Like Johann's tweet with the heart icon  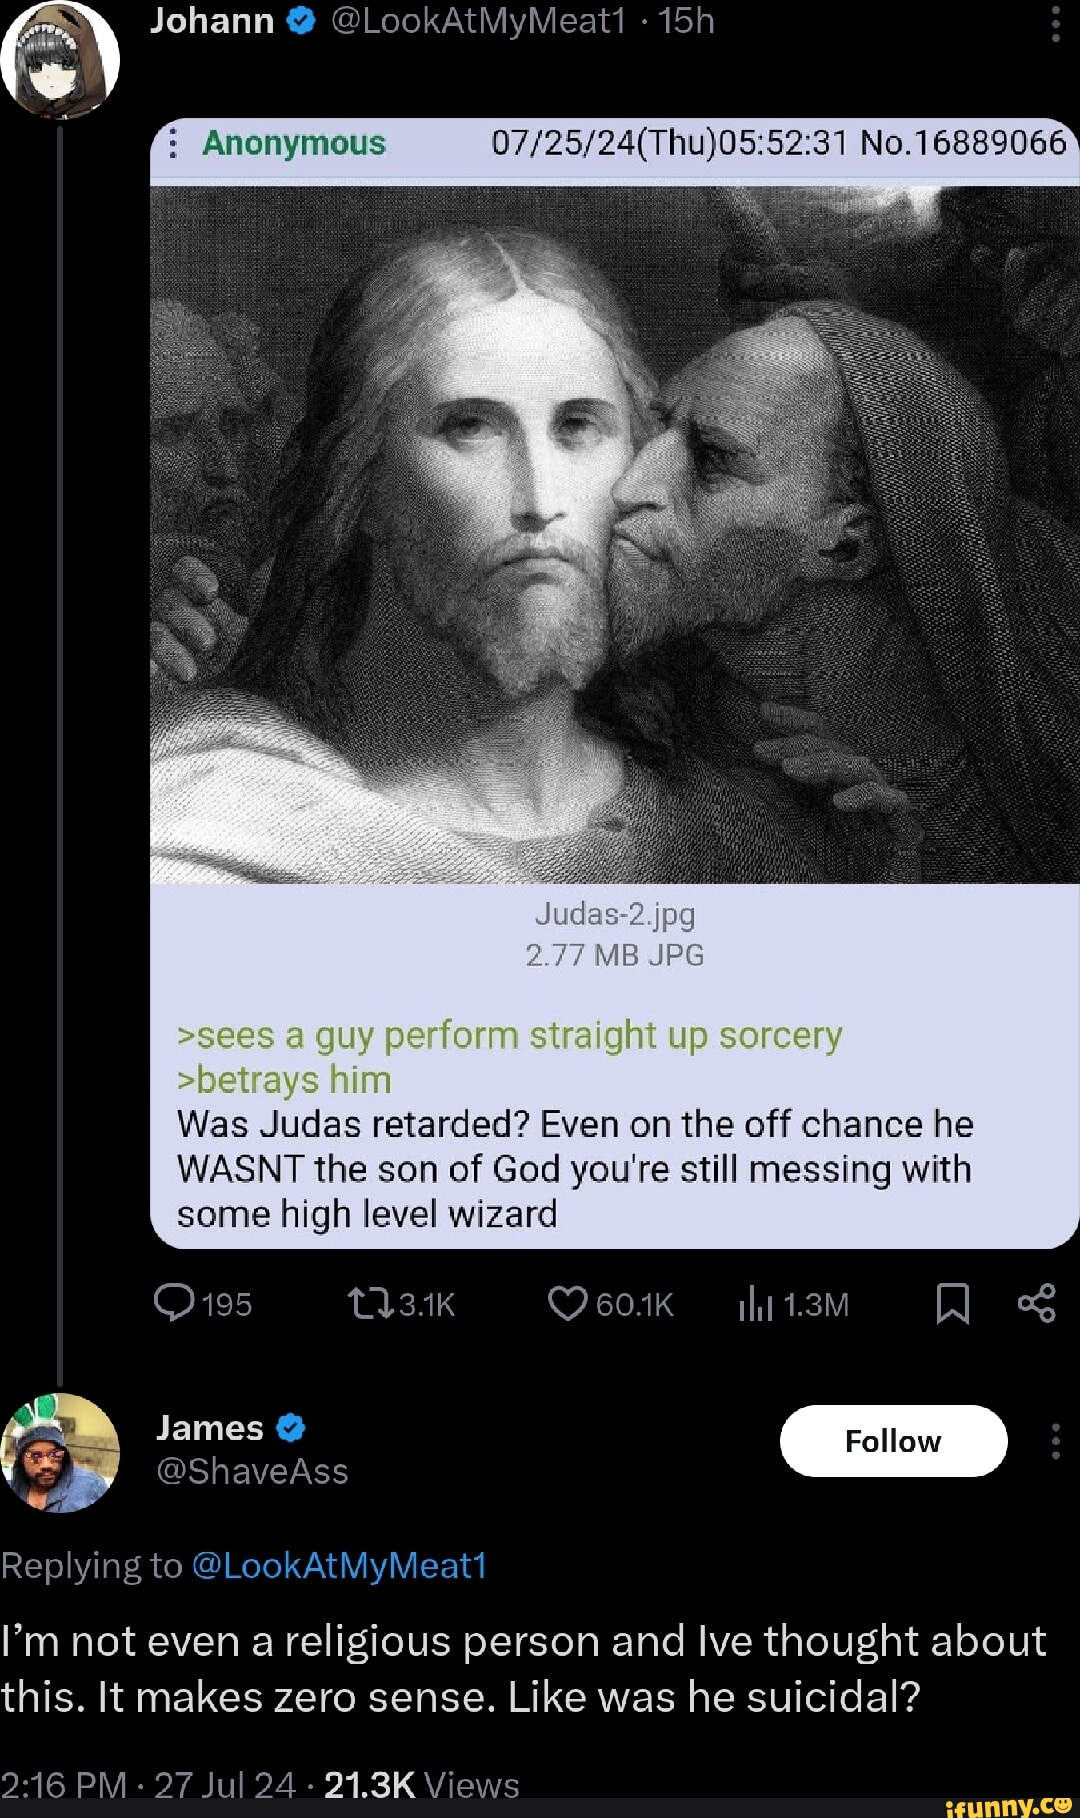[x=567, y=1303]
